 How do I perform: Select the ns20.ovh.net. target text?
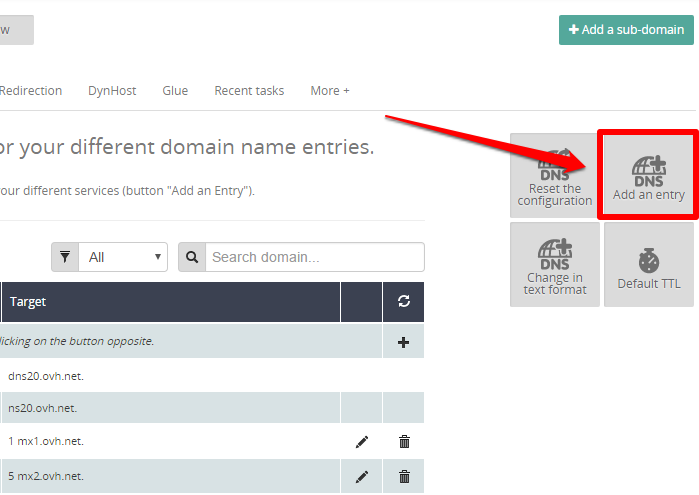tap(43, 408)
